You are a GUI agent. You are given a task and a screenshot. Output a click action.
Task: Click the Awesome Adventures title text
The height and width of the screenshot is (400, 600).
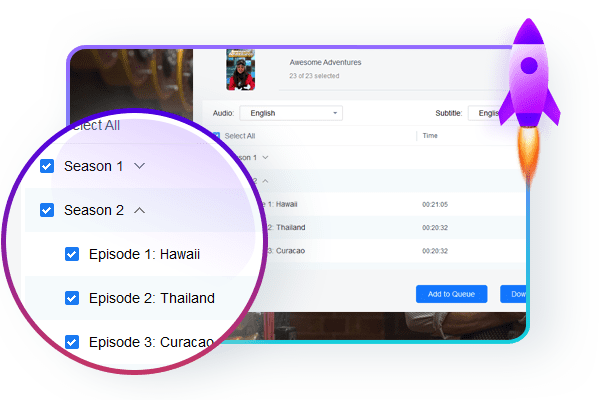pyautogui.click(x=325, y=62)
